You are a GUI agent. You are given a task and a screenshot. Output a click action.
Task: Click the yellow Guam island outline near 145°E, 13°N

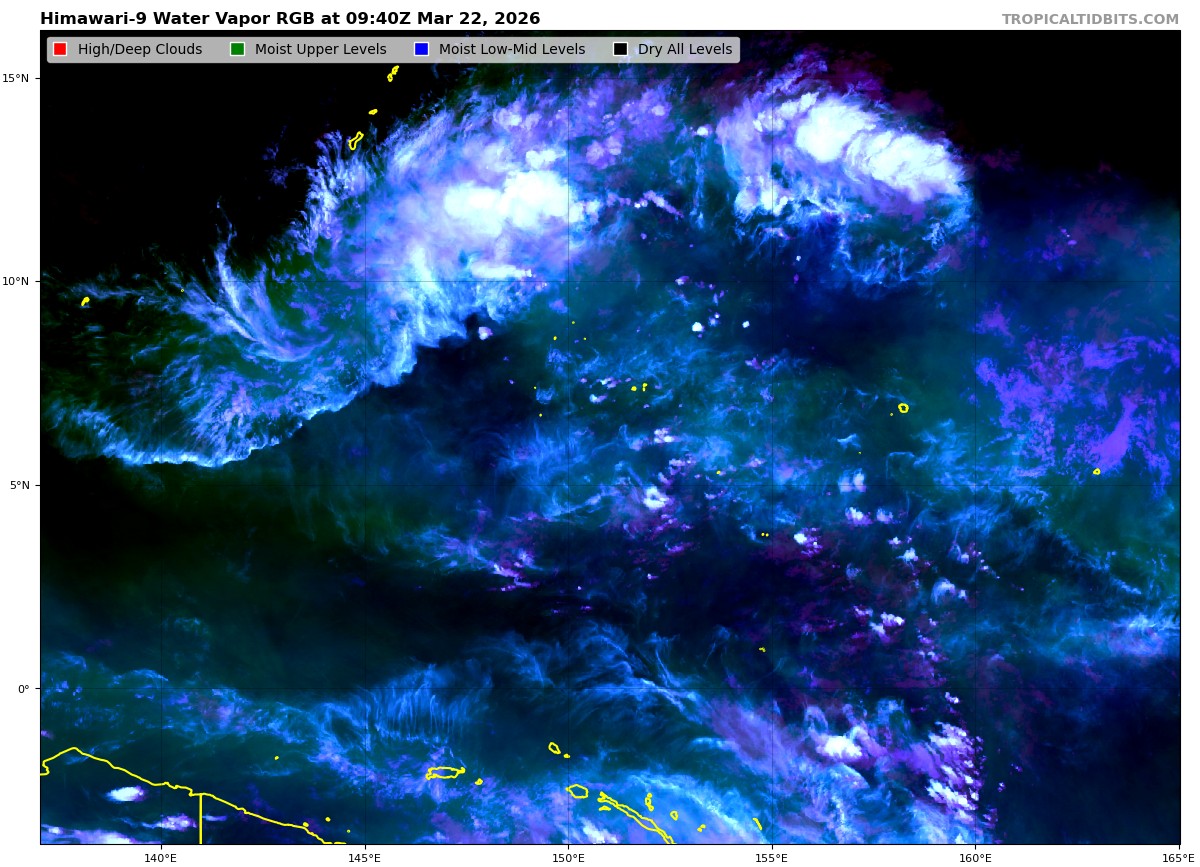[x=356, y=141]
